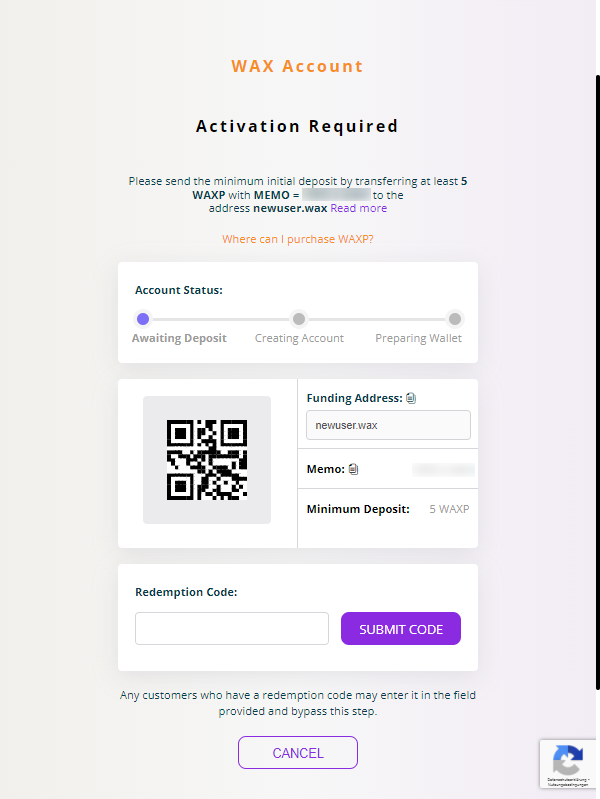Viewport: 600px width, 799px height.
Task: Copy the Funding Address via clipboard icon
Action: pos(411,398)
